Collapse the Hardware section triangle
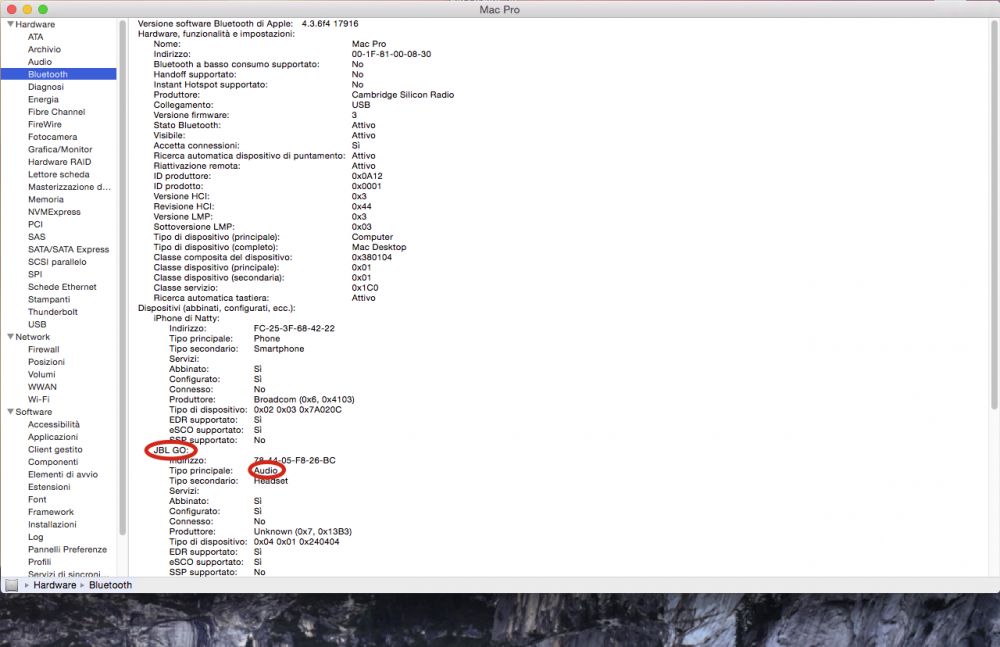This screenshot has height=647, width=1000. point(10,24)
